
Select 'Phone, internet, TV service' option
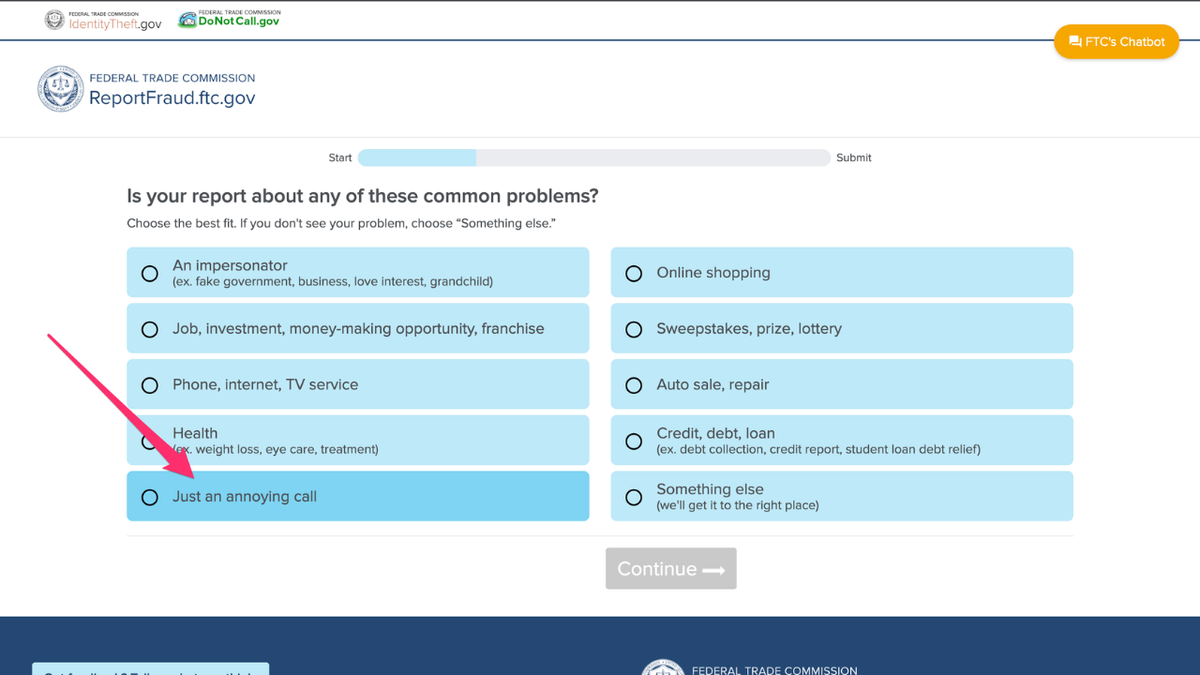[x=150, y=385]
